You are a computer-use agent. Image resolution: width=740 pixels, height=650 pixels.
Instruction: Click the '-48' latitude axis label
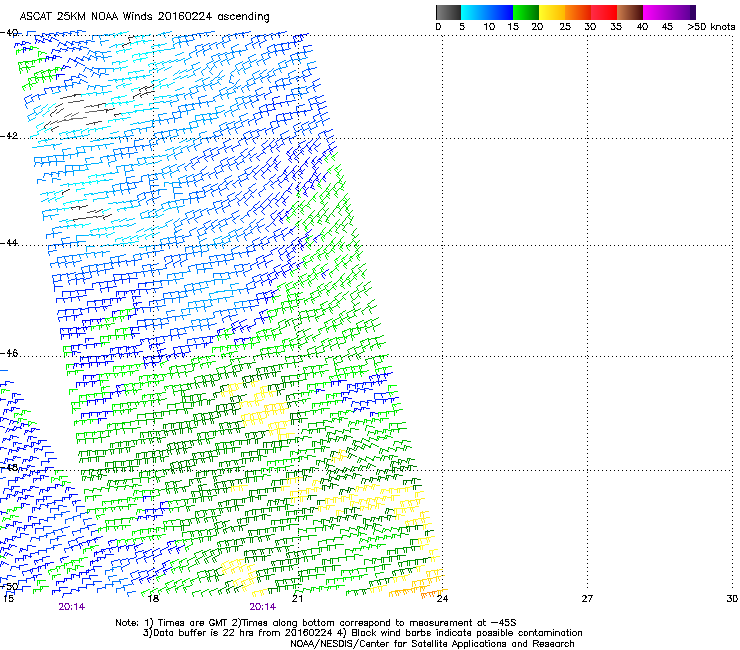[9, 467]
